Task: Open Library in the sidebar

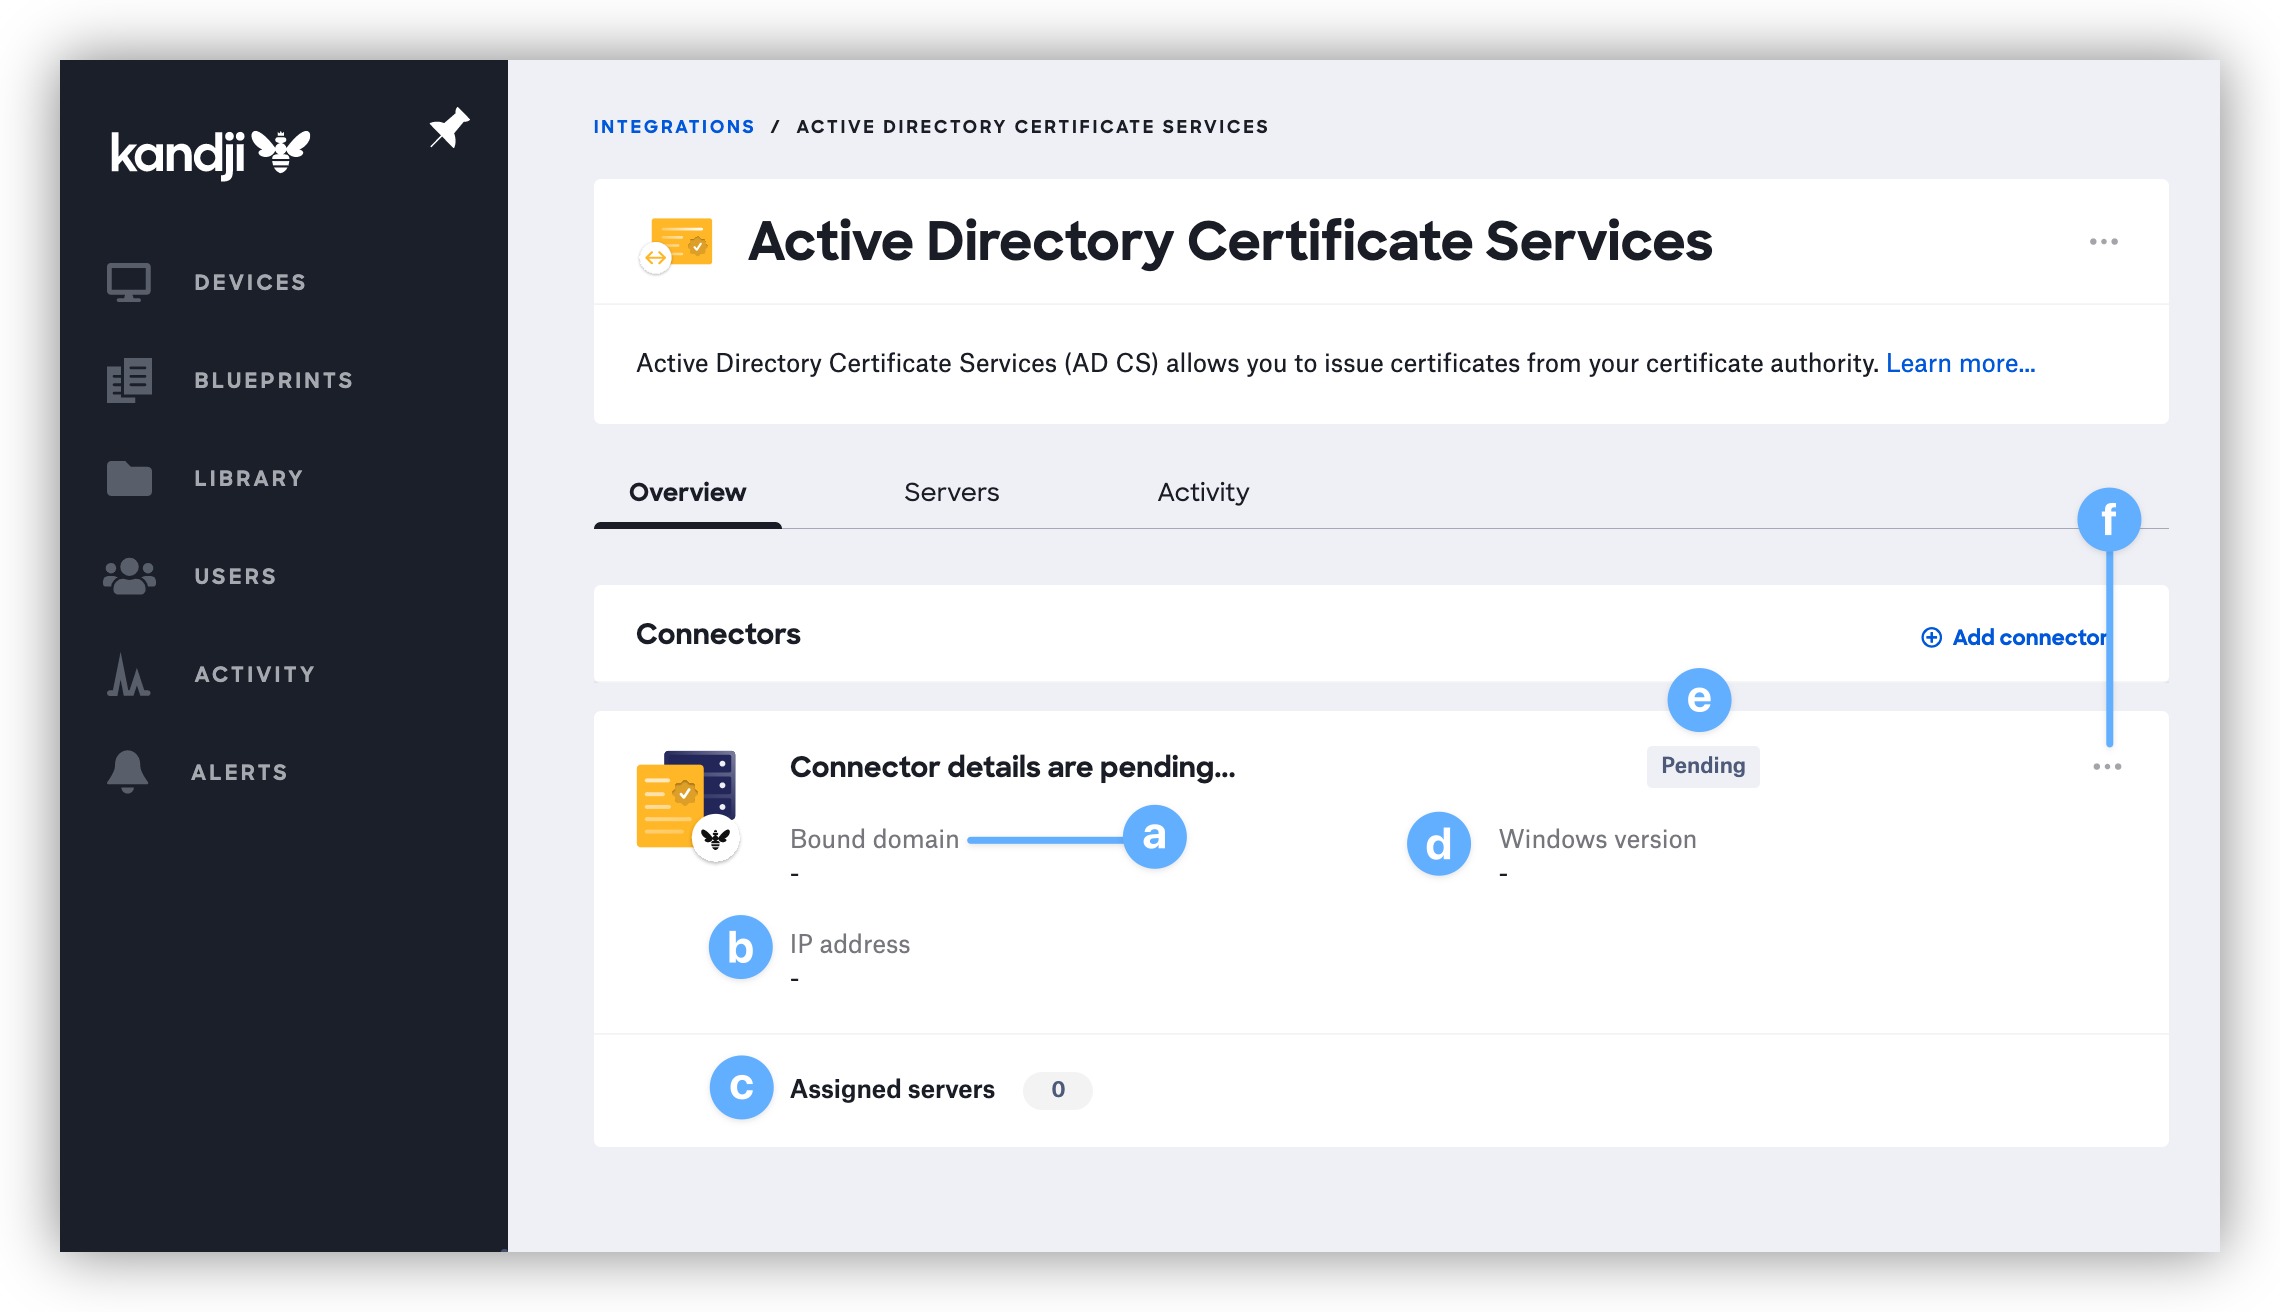Action: 248,478
